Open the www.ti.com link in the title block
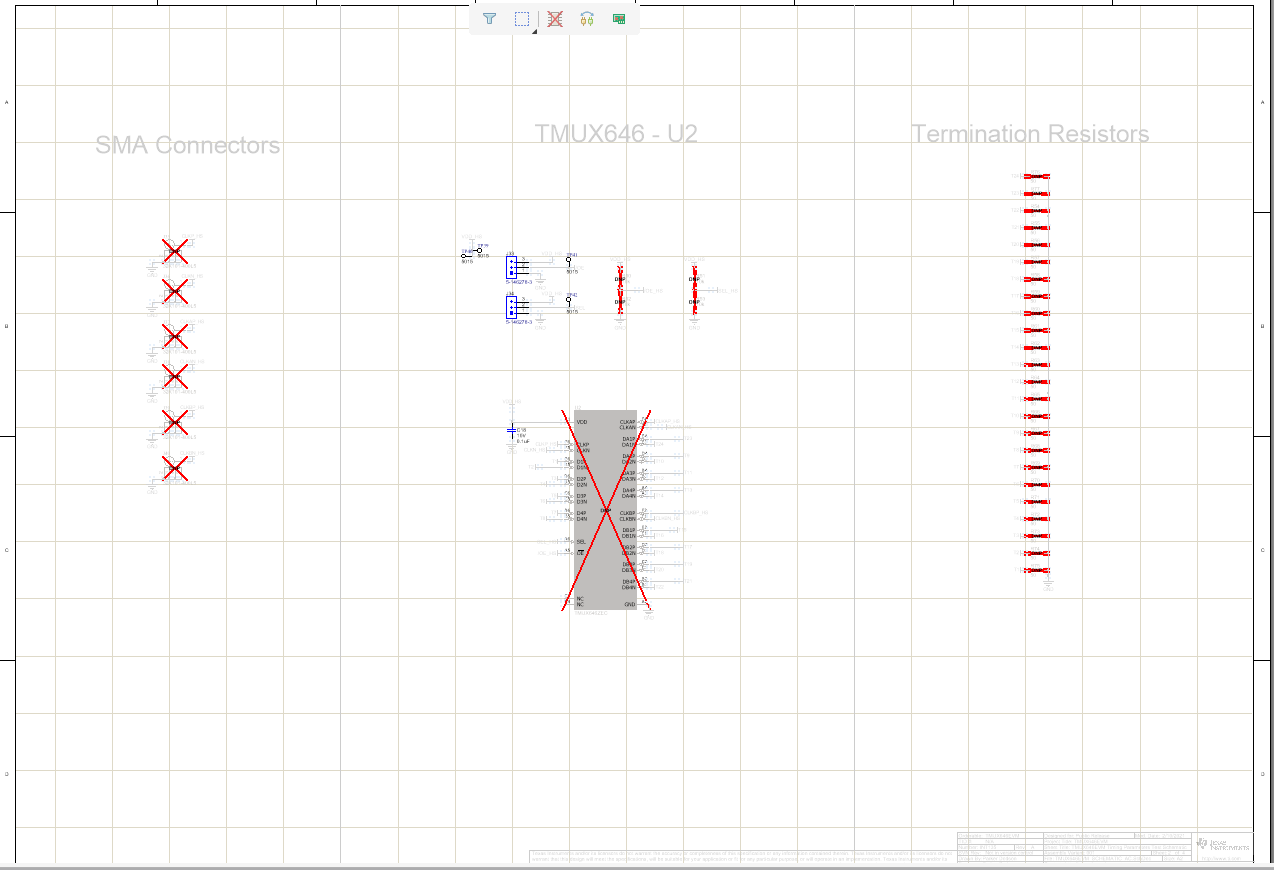This screenshot has width=1274, height=870. pos(1222,858)
